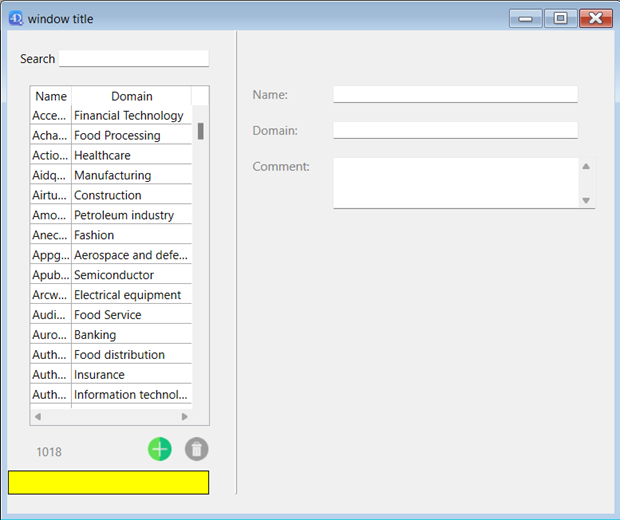Click inside the Comment text area
This screenshot has width=620, height=520.
[x=455, y=183]
